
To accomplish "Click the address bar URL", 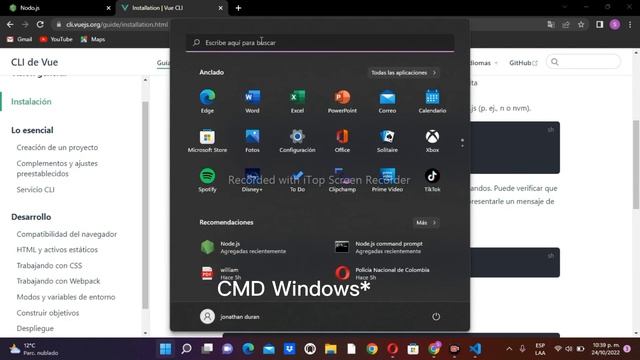I will point(117,24).
